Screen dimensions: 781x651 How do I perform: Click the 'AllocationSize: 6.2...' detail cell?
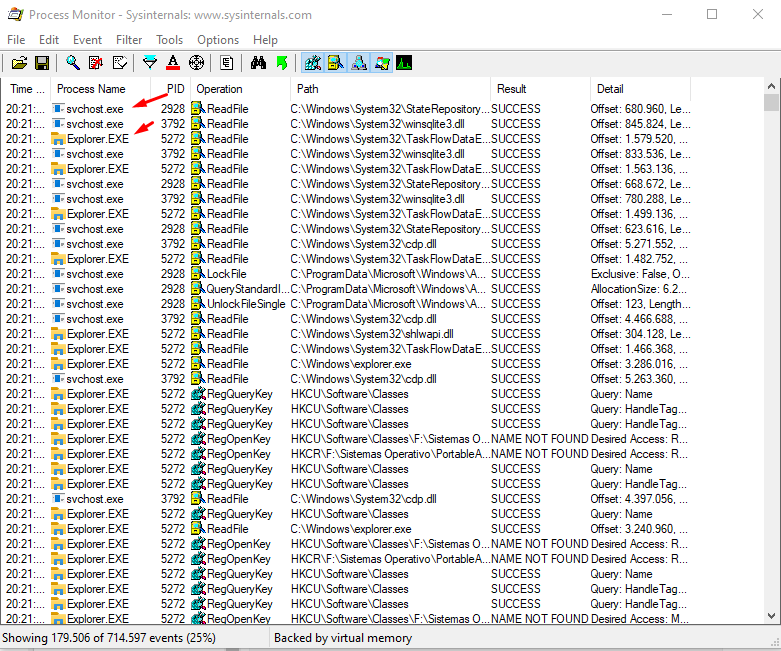click(639, 289)
